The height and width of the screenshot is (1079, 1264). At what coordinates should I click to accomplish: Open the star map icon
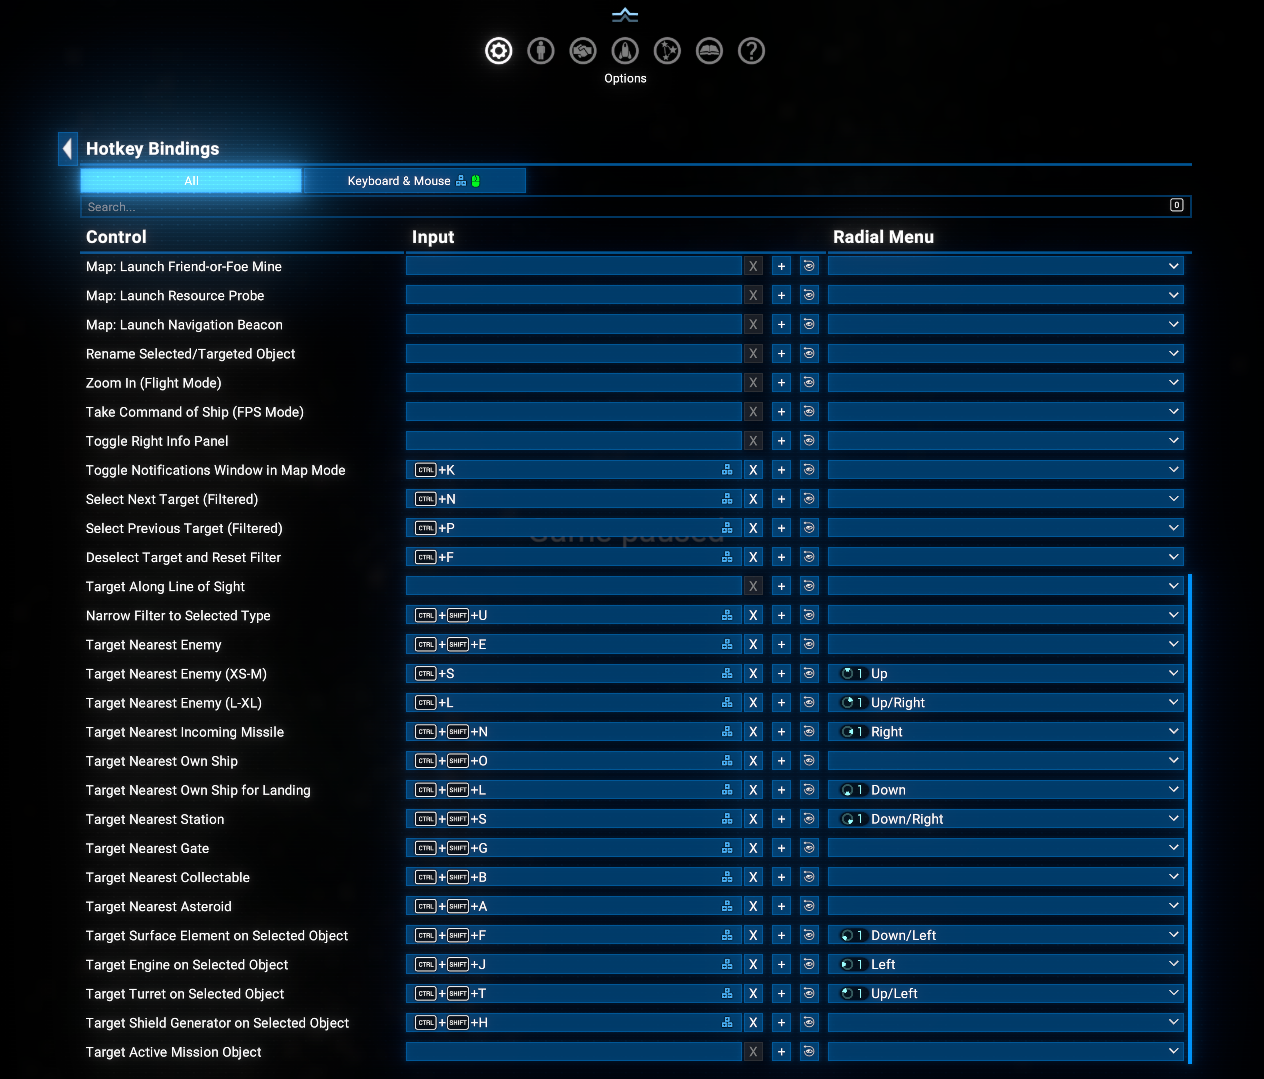pos(667,51)
